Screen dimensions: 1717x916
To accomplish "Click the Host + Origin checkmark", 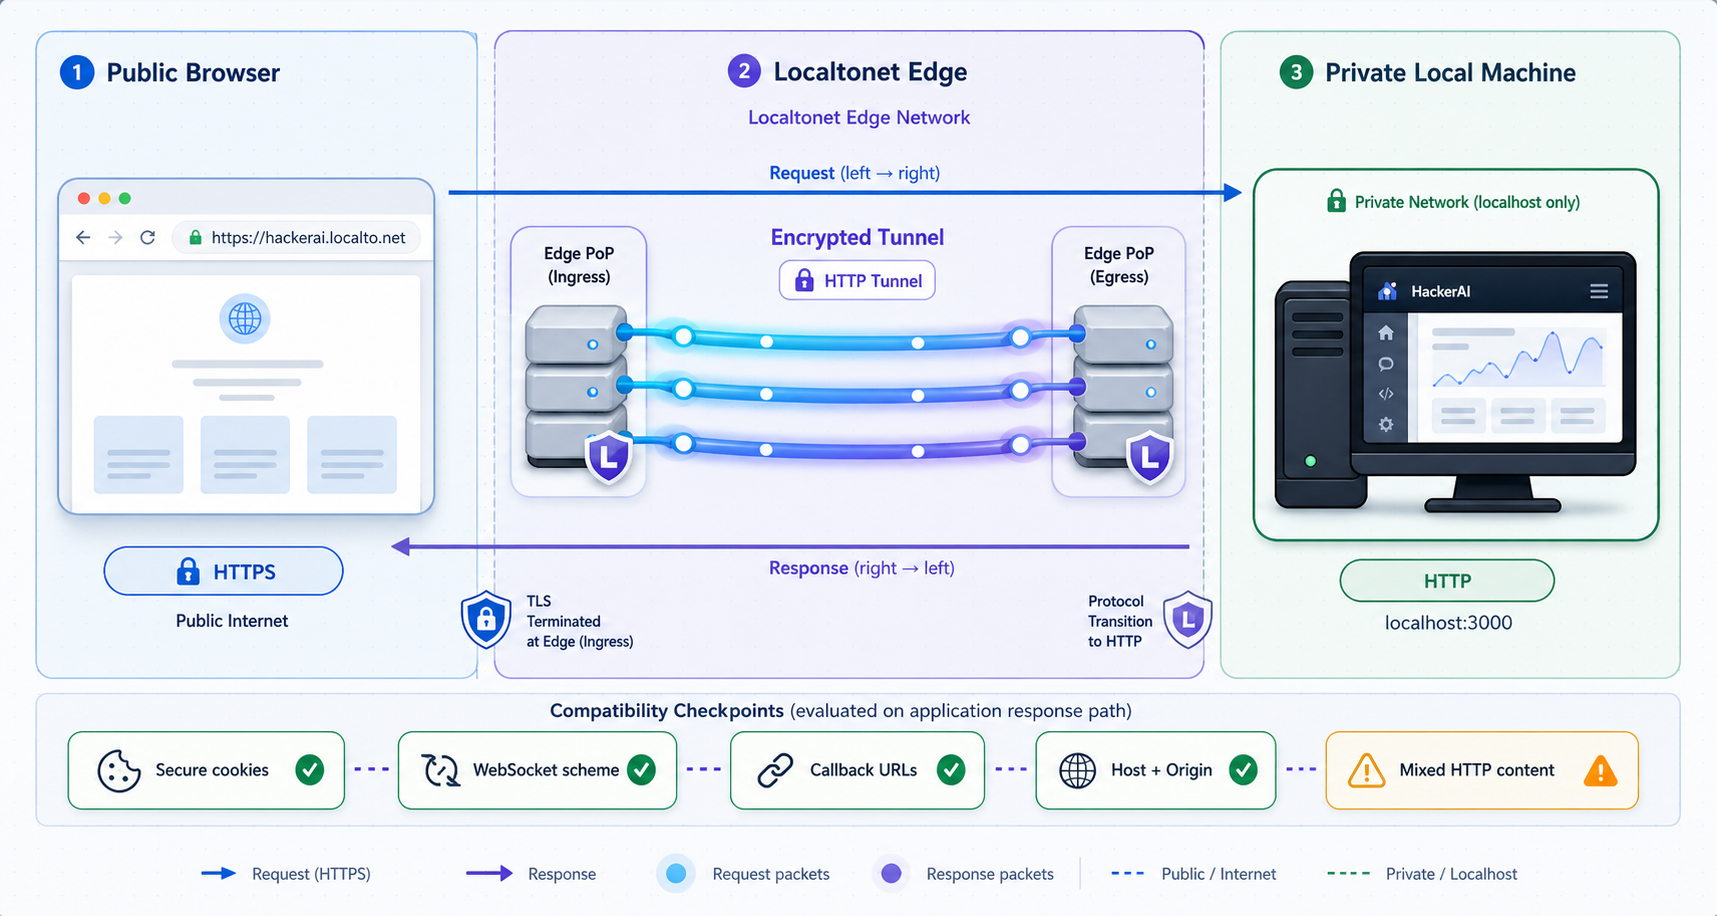I will pyautogui.click(x=1243, y=770).
